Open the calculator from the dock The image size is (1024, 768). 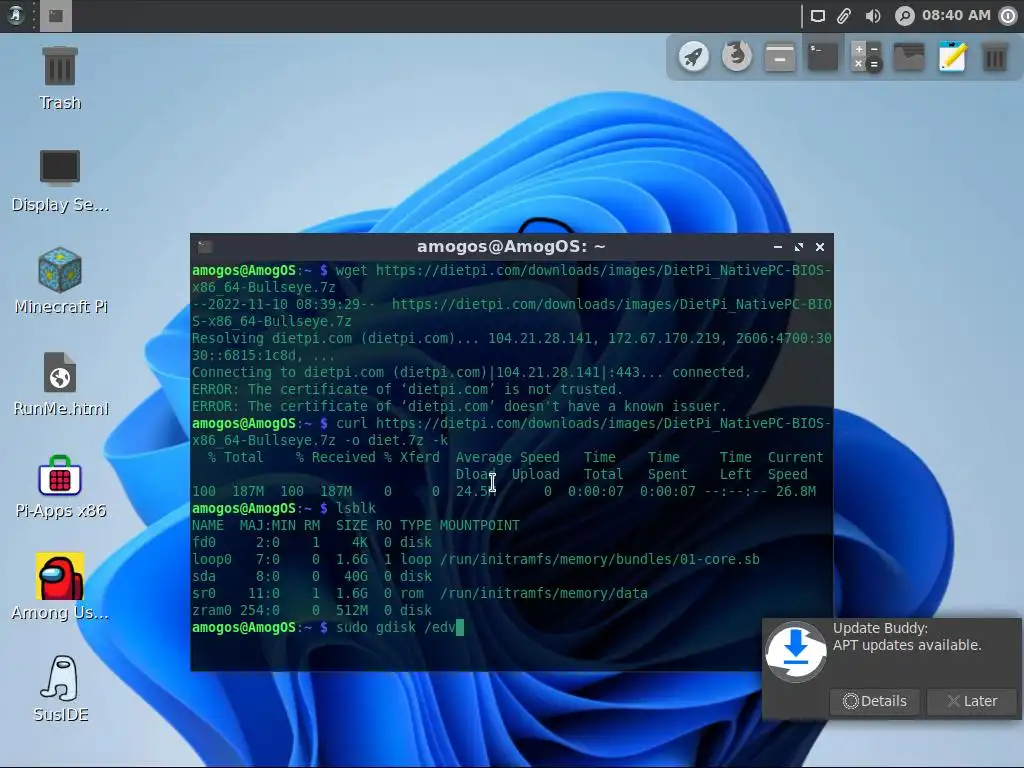pyautogui.click(x=866, y=57)
